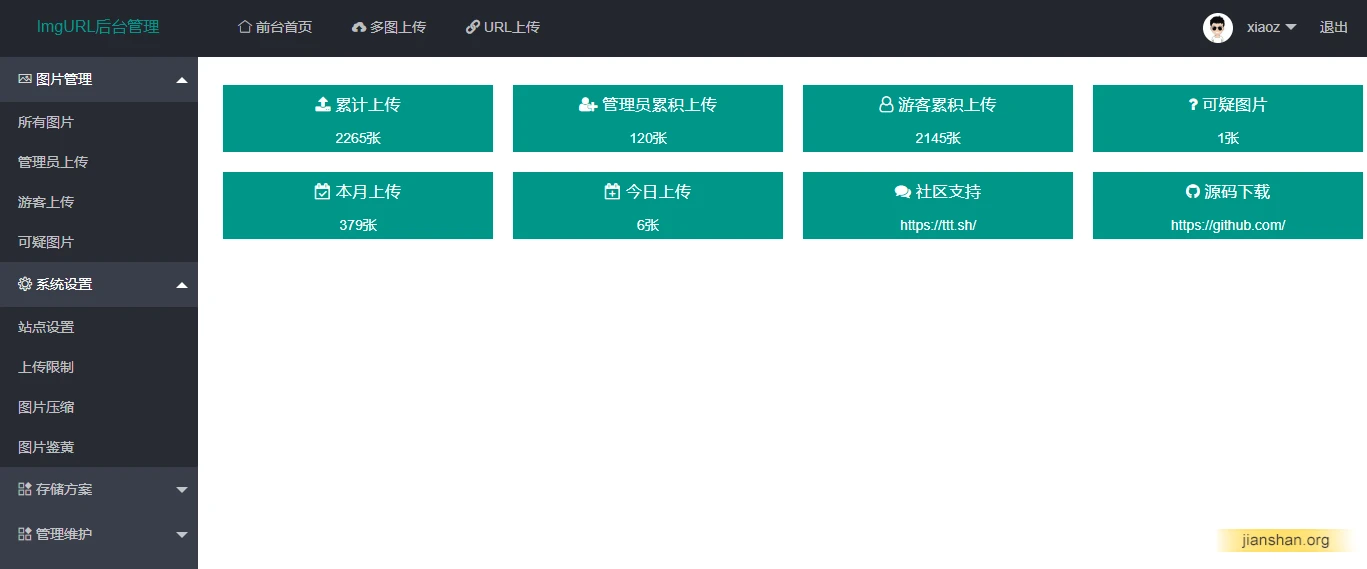Expand the 管理维护 section arrow

pyautogui.click(x=182, y=535)
